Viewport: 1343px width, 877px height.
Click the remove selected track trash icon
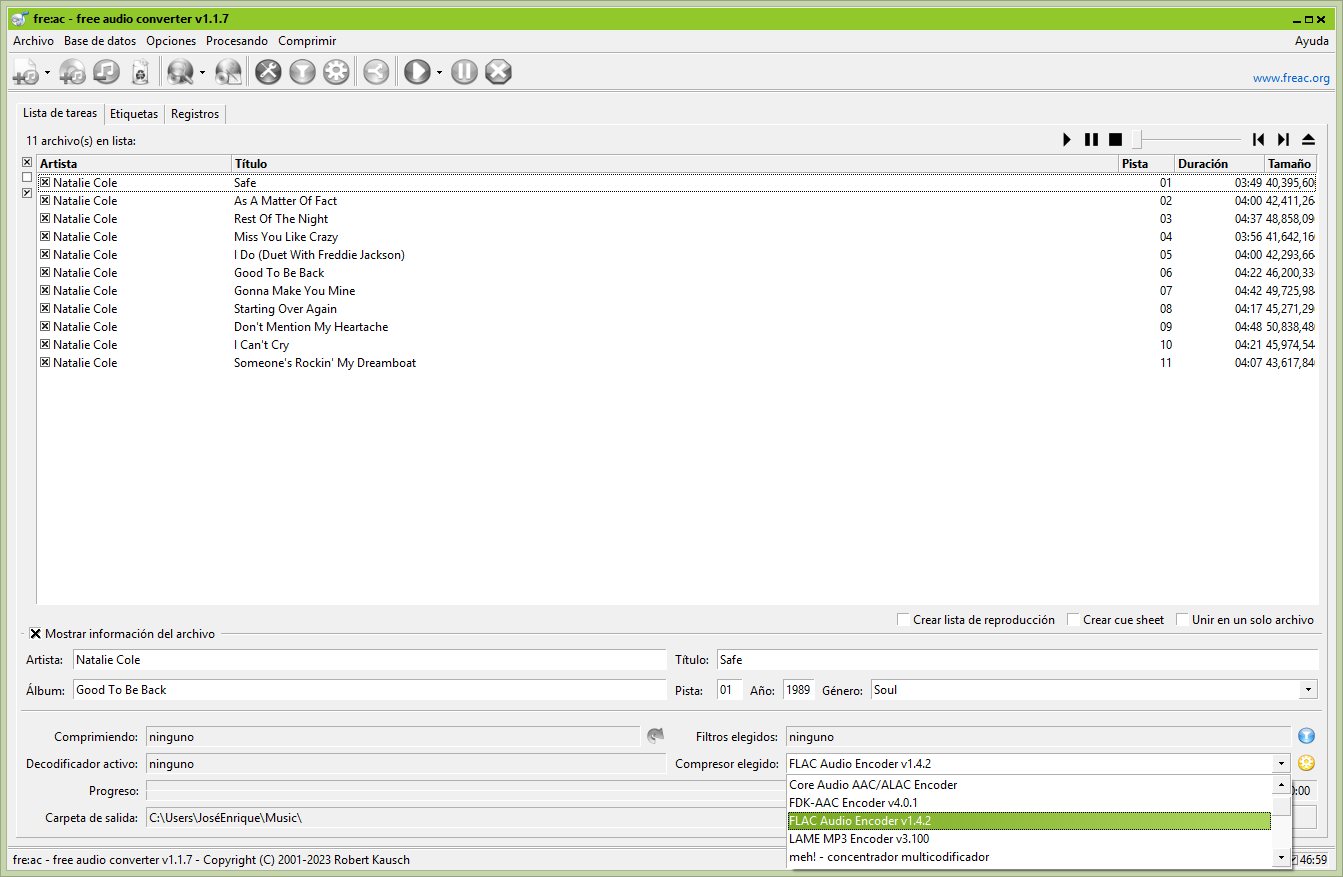pos(141,72)
